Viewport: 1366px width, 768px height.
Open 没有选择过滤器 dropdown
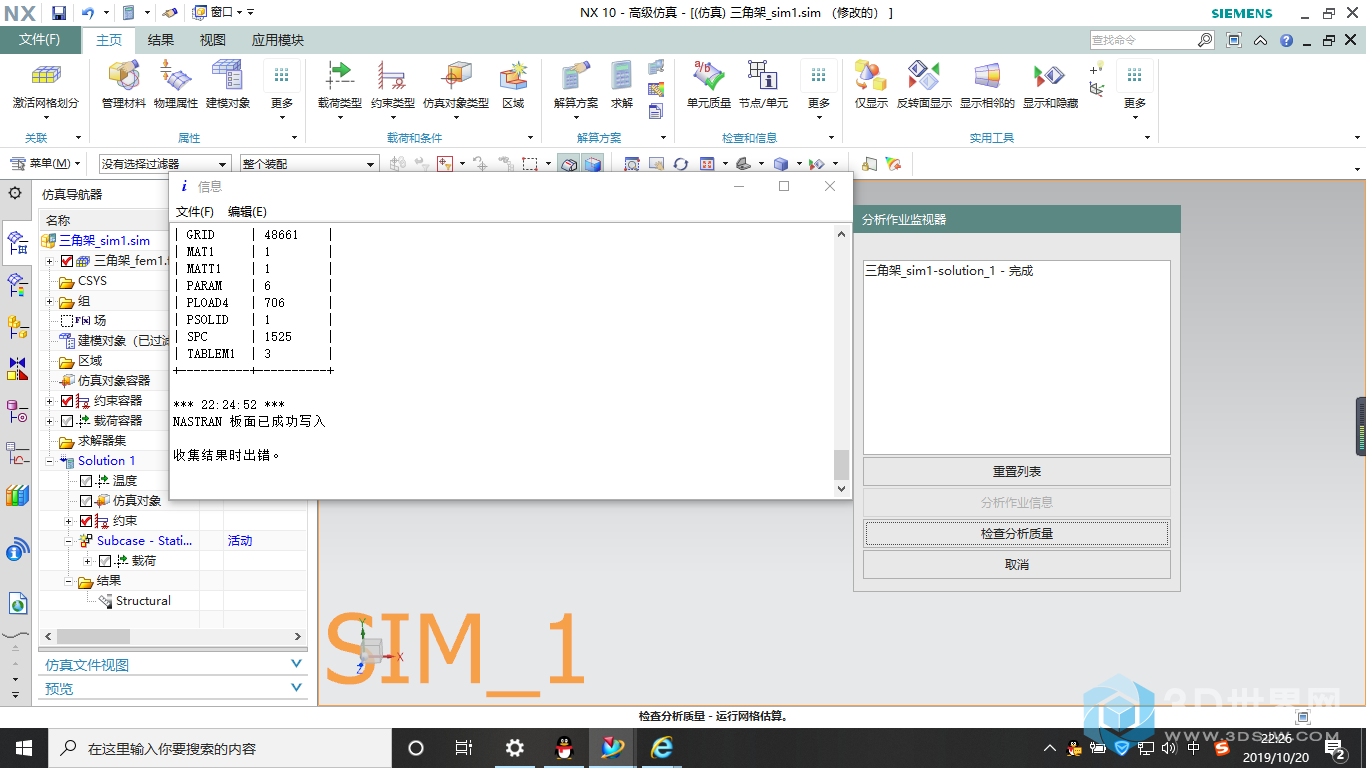point(165,164)
